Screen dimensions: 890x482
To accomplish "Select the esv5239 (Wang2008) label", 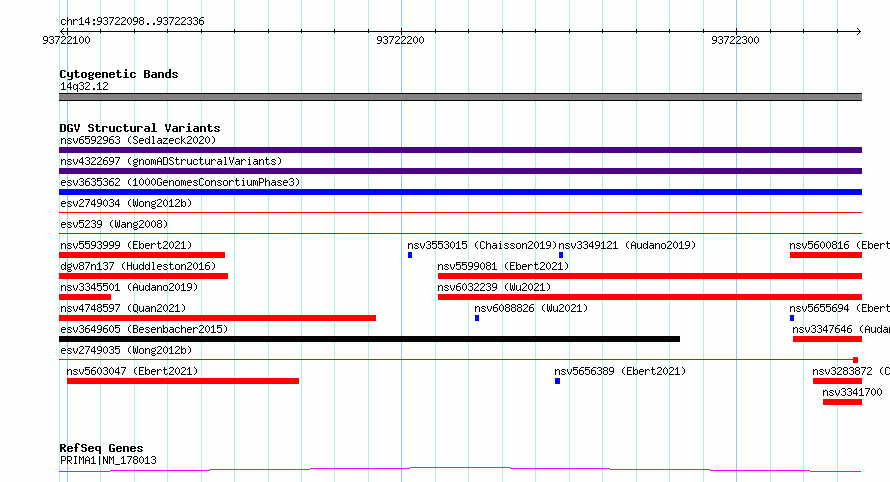I will [x=114, y=224].
